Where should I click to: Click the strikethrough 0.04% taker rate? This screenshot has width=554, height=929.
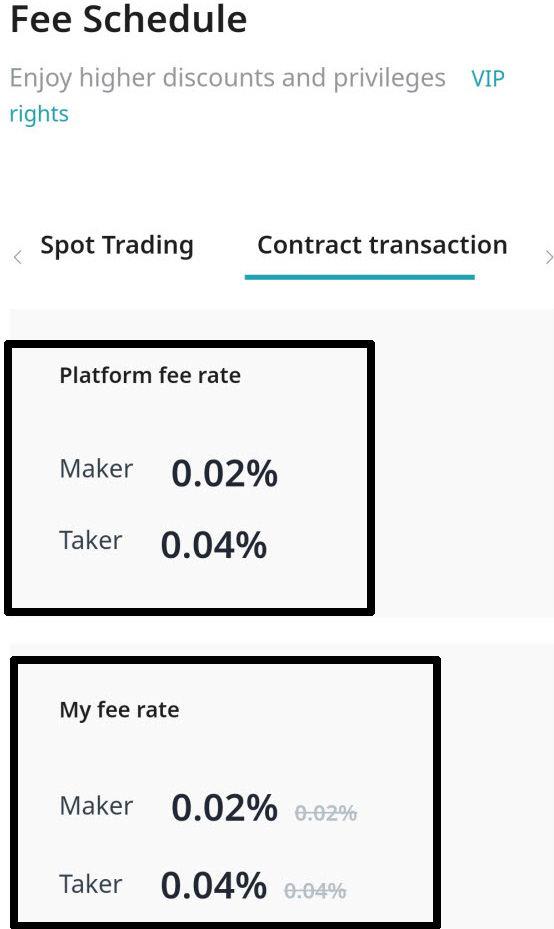315,890
